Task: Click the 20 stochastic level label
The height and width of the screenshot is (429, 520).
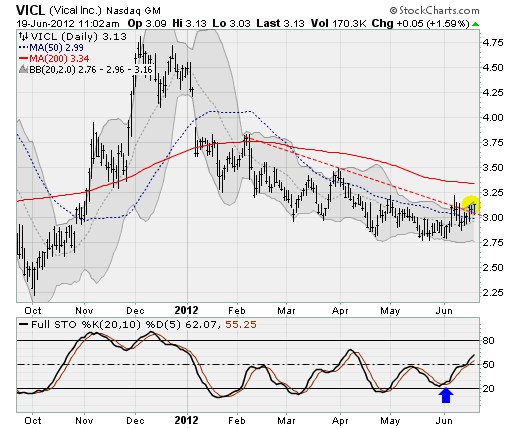Action: click(489, 389)
